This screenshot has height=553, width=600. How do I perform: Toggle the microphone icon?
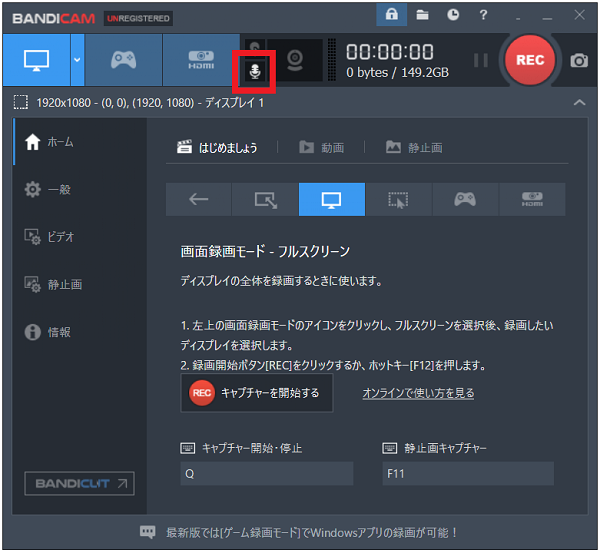(x=255, y=71)
